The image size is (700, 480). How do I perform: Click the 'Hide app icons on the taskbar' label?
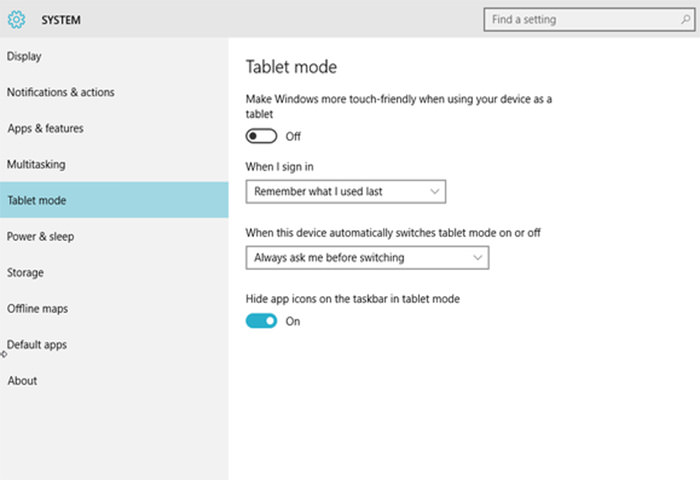[x=352, y=299]
